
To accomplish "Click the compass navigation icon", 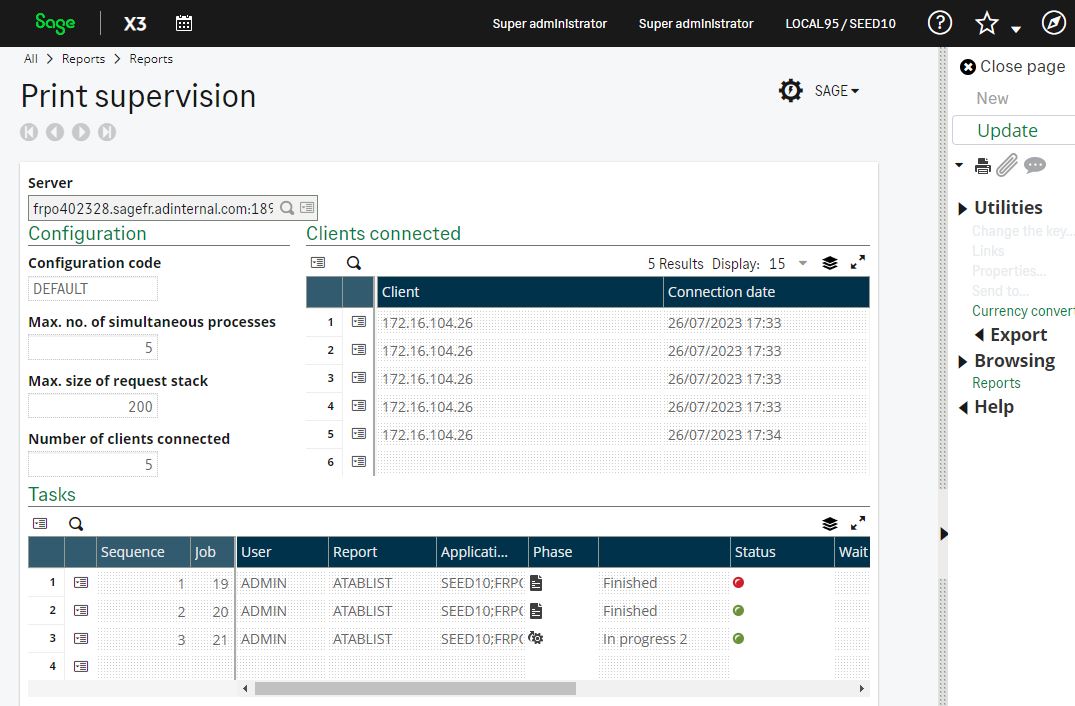I will (x=1053, y=23).
